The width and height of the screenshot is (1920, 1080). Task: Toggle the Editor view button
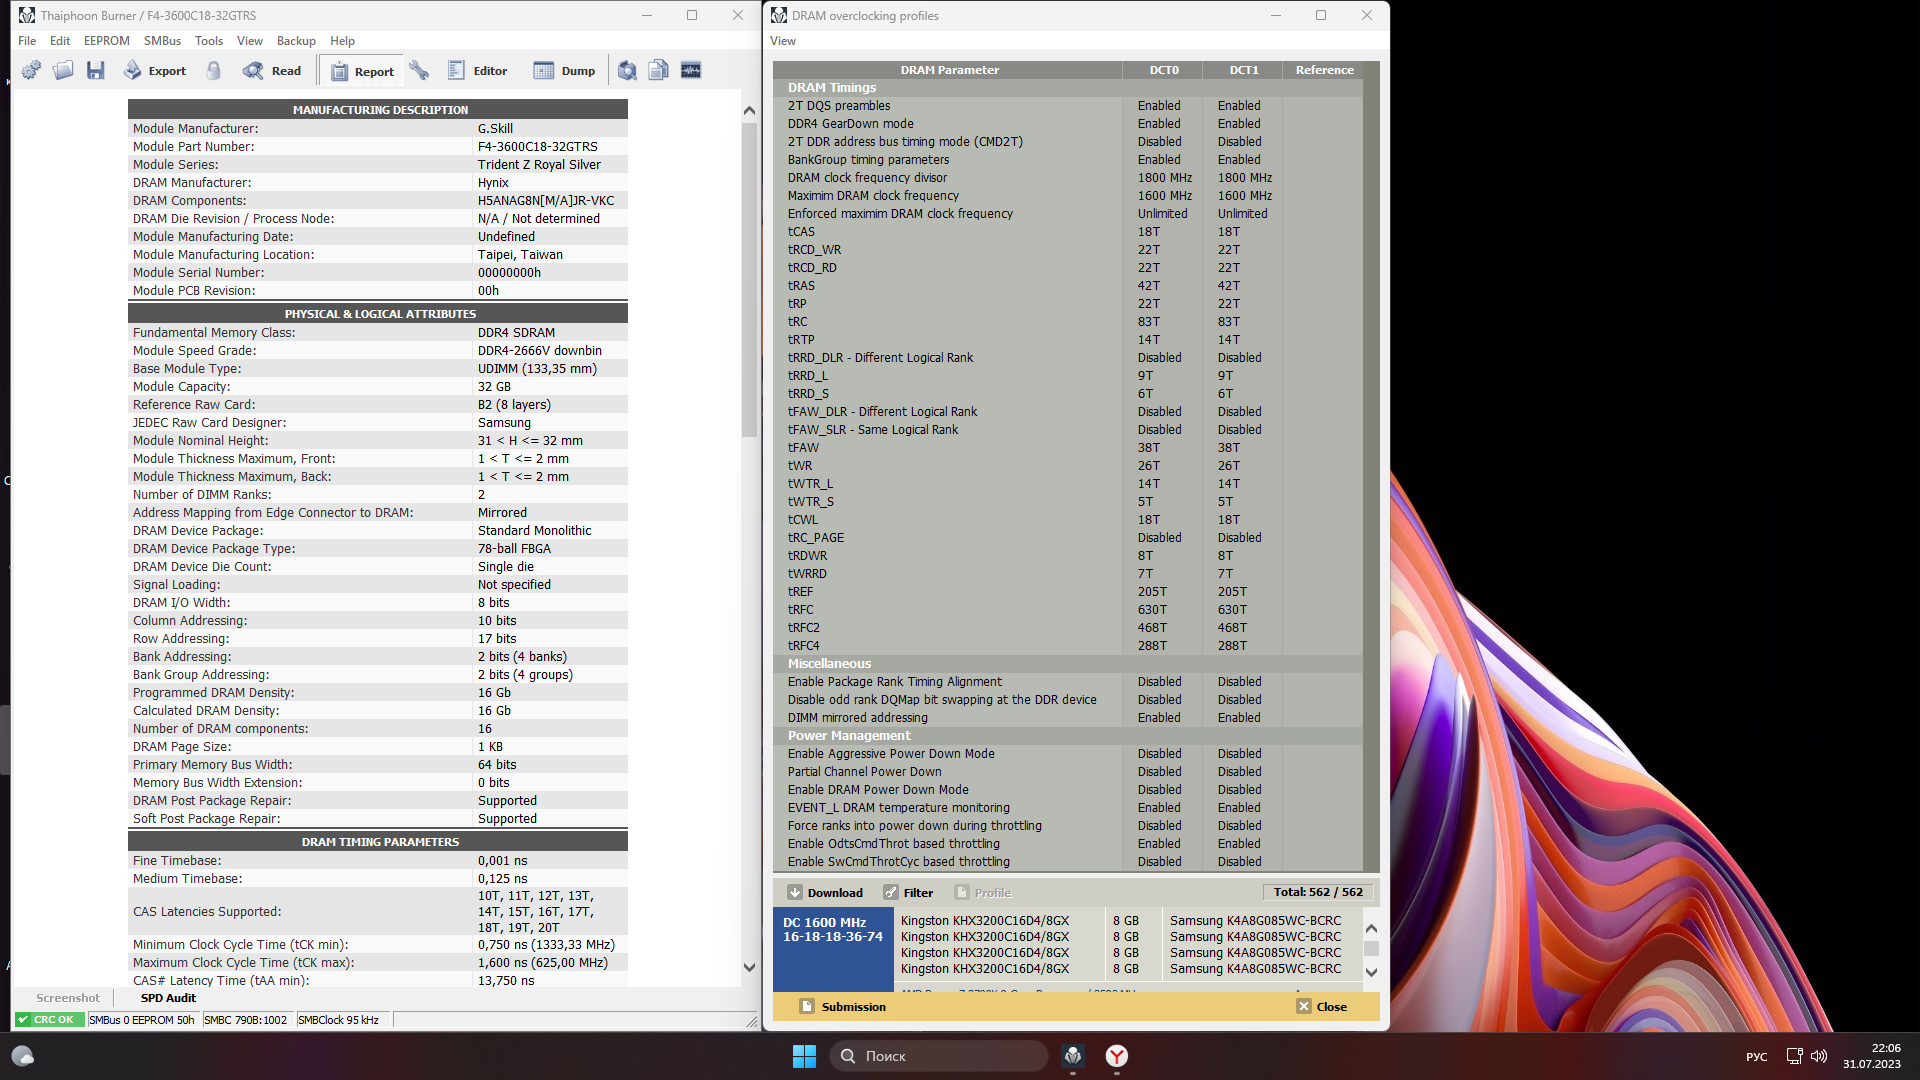tap(478, 71)
